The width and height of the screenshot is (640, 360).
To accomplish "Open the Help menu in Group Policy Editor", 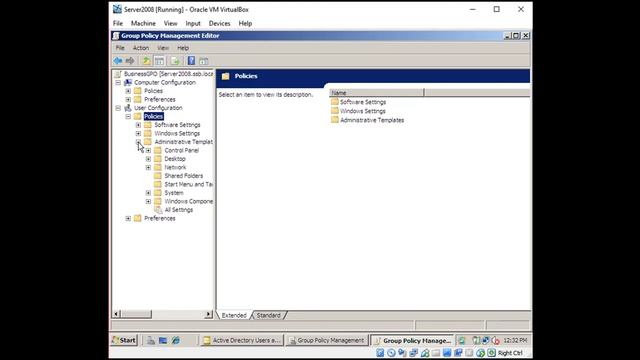I will 183,48.
